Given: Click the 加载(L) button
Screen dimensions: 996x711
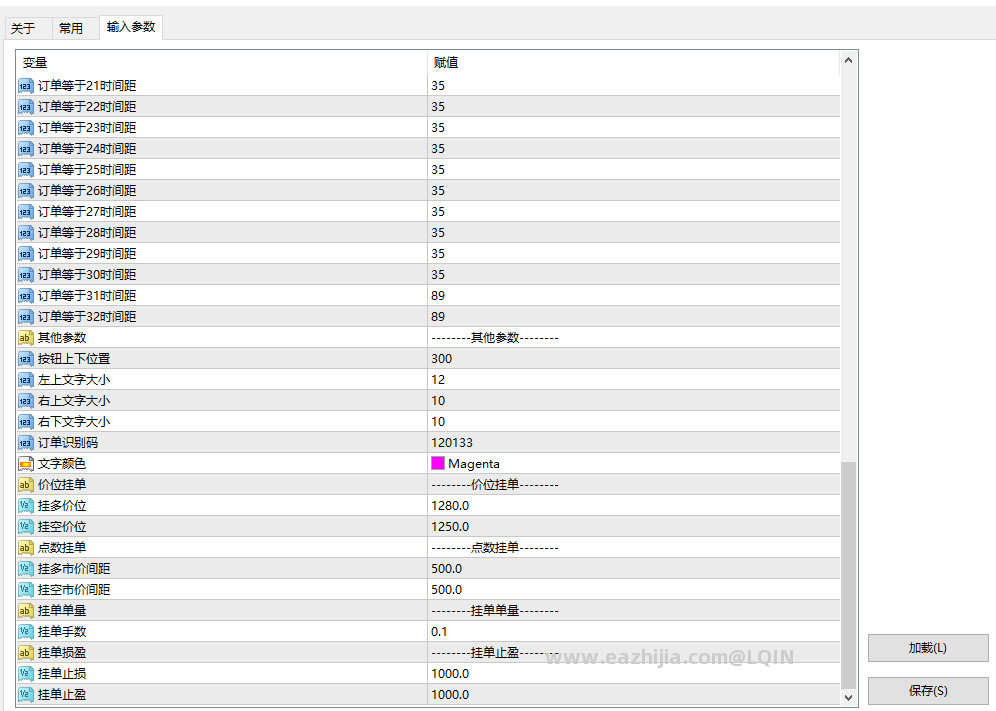Looking at the screenshot, I should (x=928, y=647).
